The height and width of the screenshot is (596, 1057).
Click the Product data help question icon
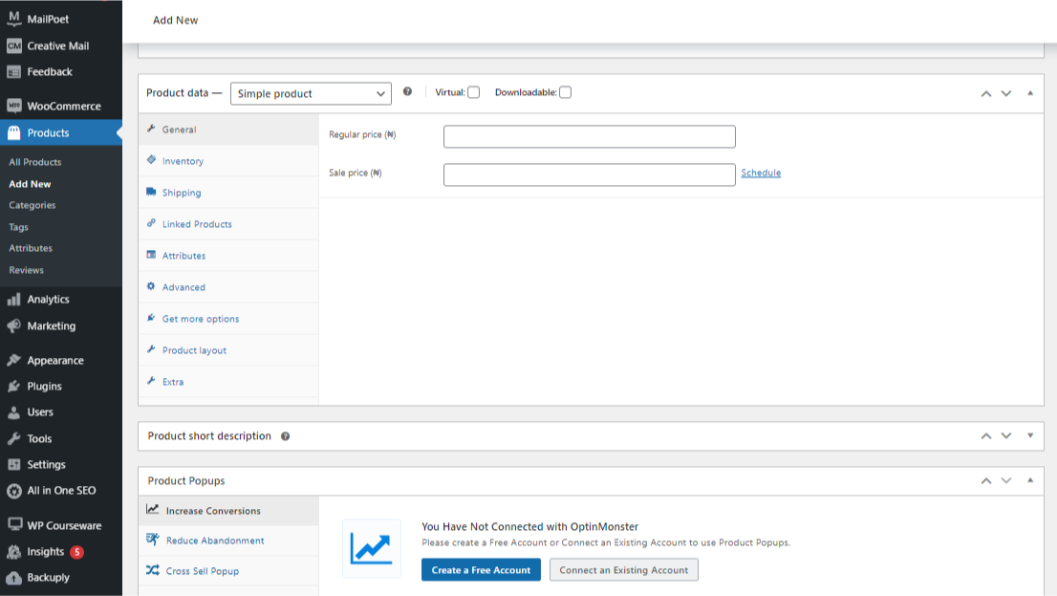point(407,92)
